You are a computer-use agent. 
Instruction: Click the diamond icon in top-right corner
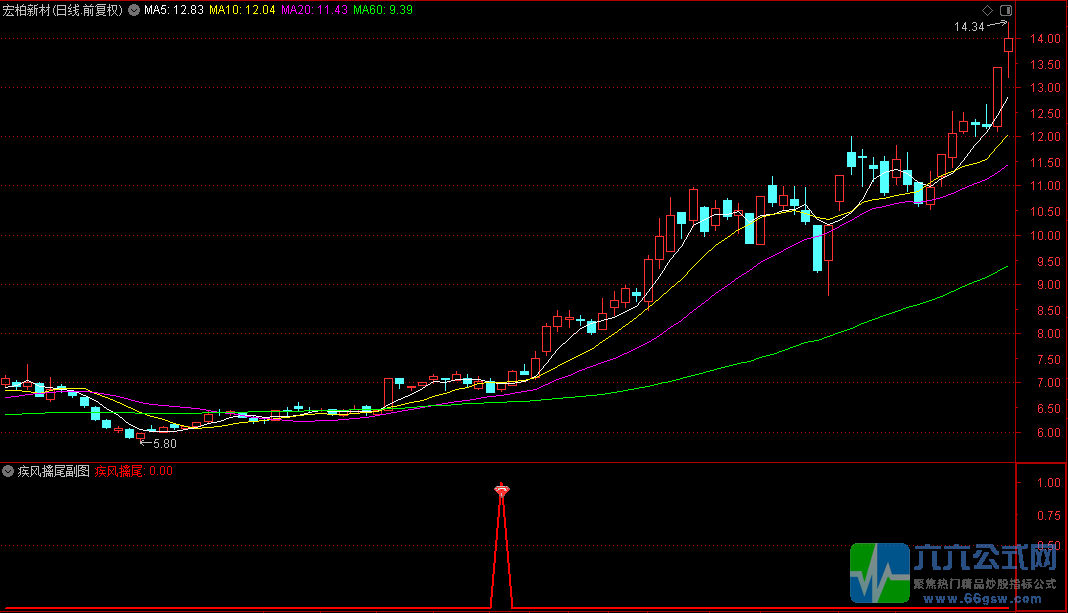[x=988, y=10]
